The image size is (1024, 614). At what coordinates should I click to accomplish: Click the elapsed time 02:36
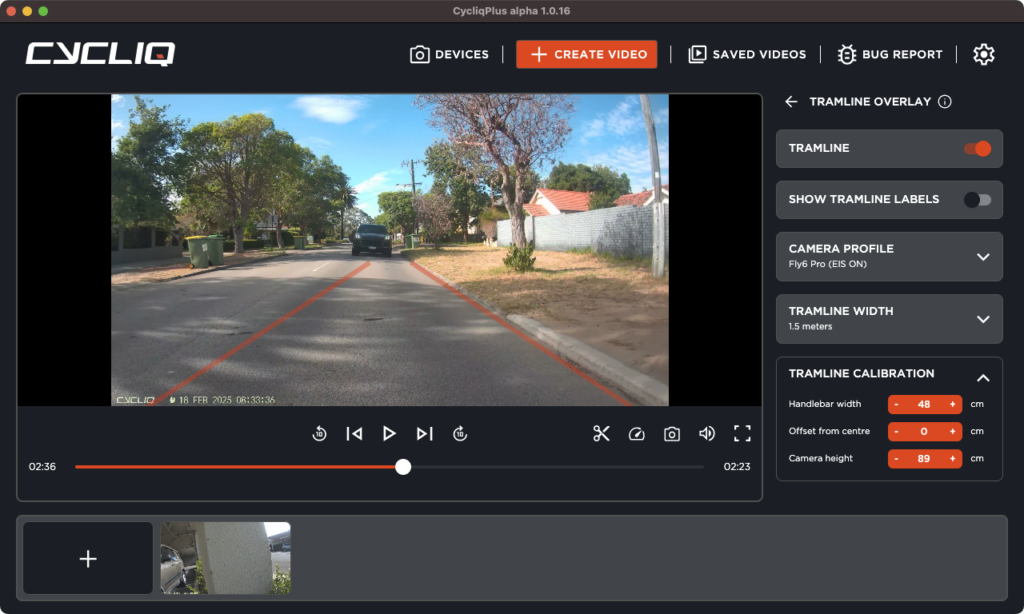[42, 466]
